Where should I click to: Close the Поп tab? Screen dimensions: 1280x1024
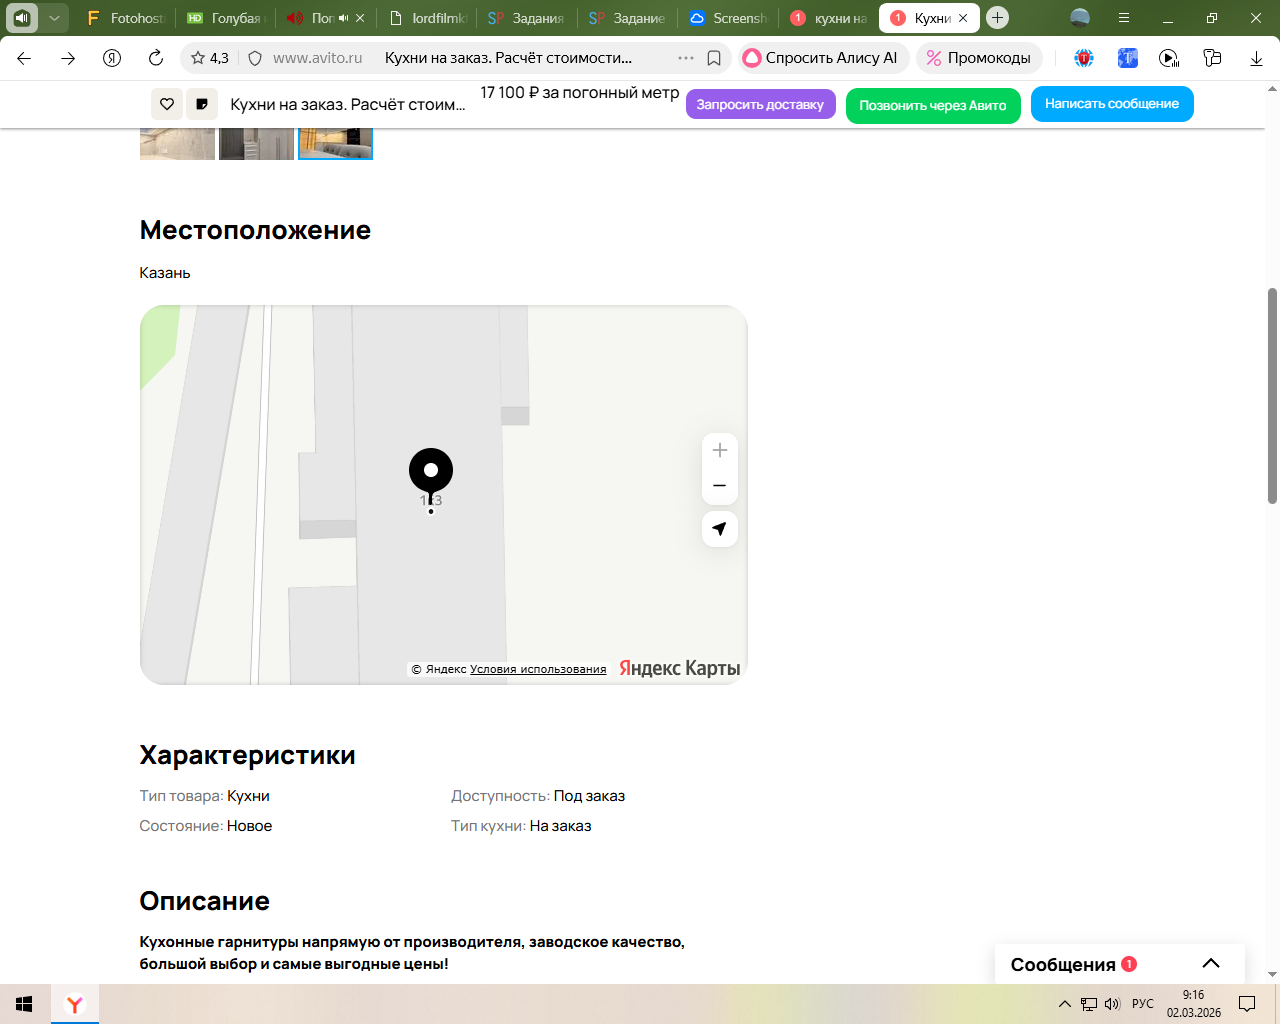point(360,18)
